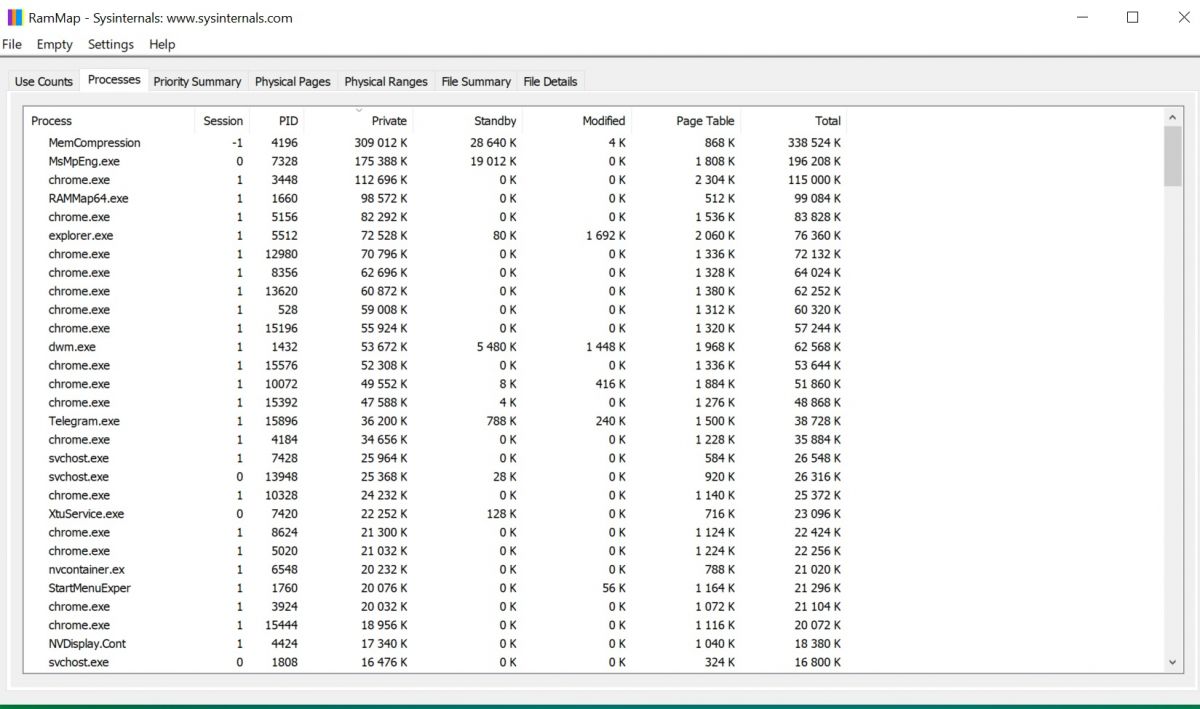1200x709 pixels.
Task: Sort by the Session column header
Action: [x=222, y=121]
